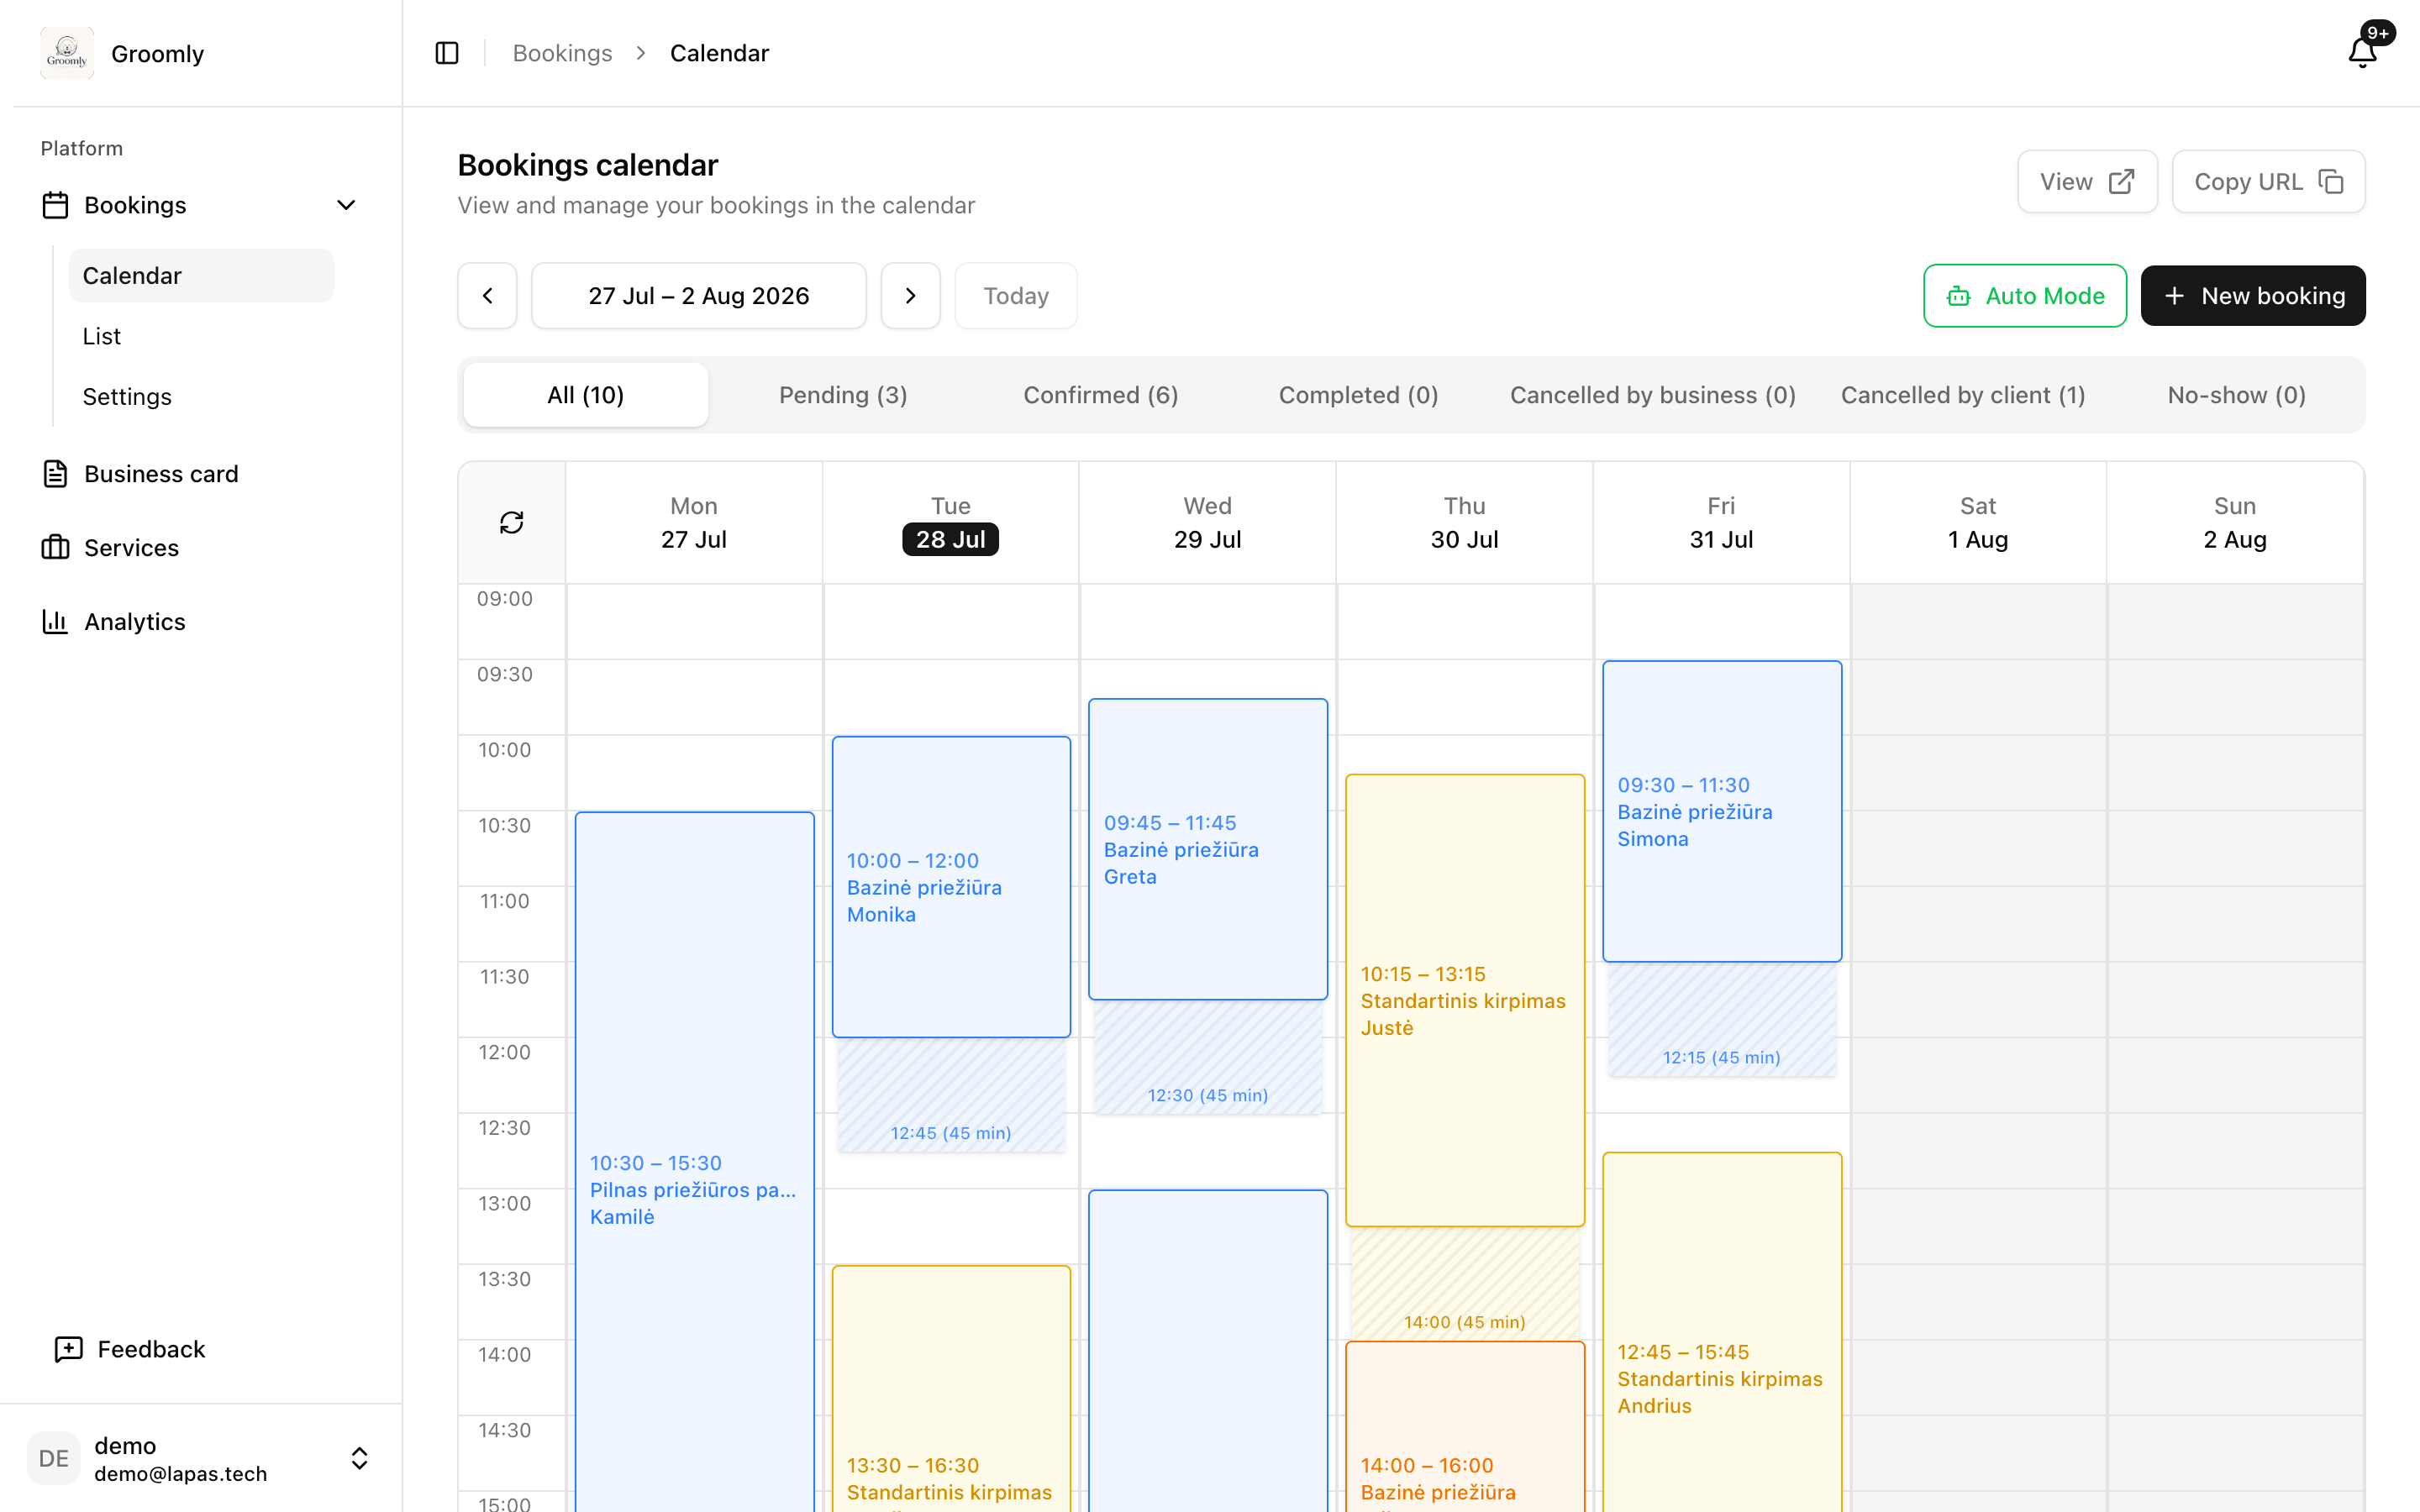Collapse the Bookings menu chevron
Image resolution: width=2420 pixels, height=1512 pixels.
click(346, 205)
